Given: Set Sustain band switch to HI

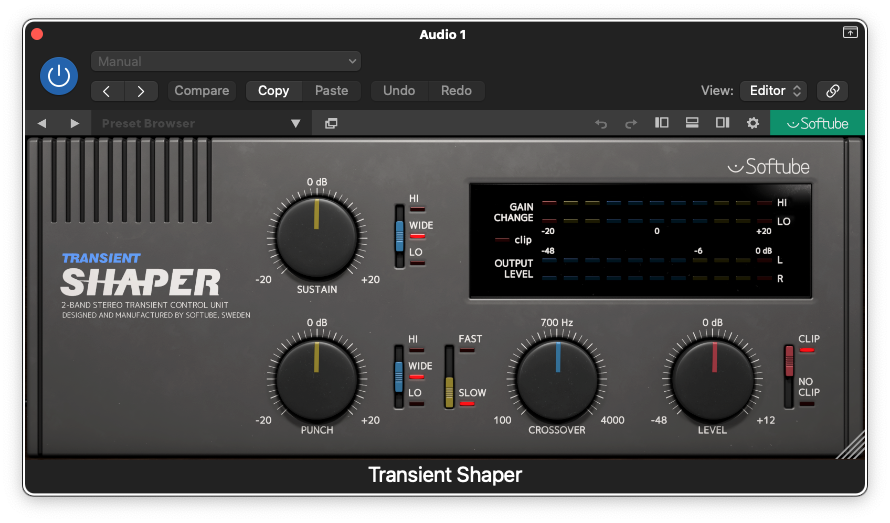Looking at the screenshot, I should pyautogui.click(x=415, y=202).
